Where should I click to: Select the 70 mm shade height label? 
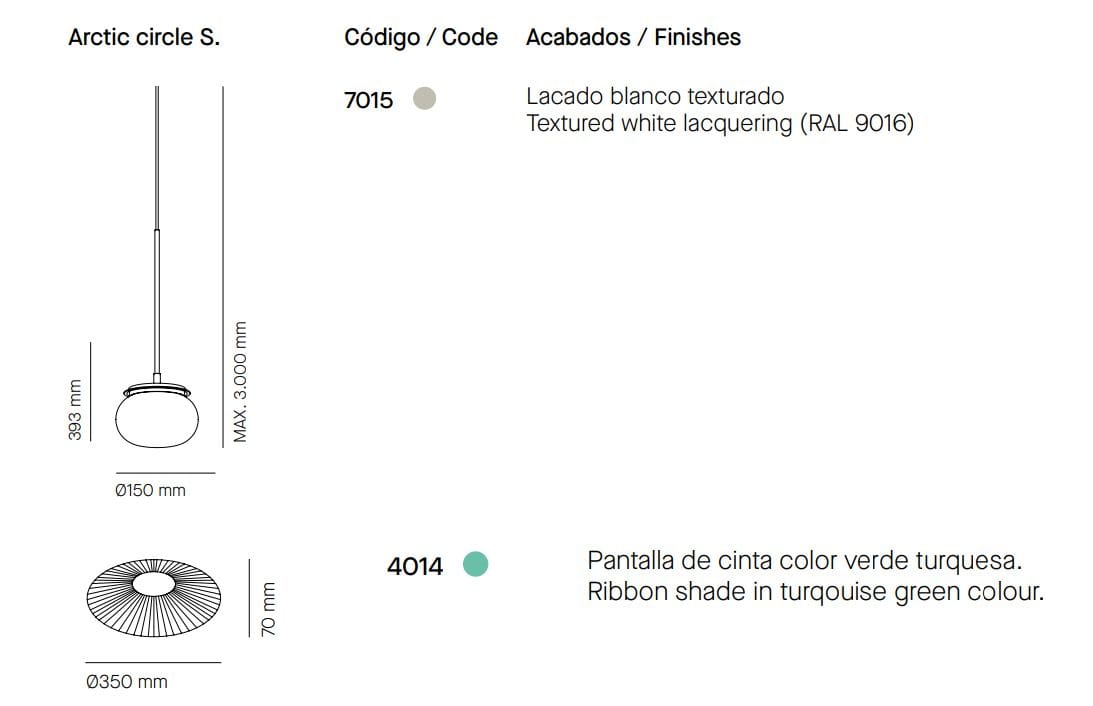(269, 609)
